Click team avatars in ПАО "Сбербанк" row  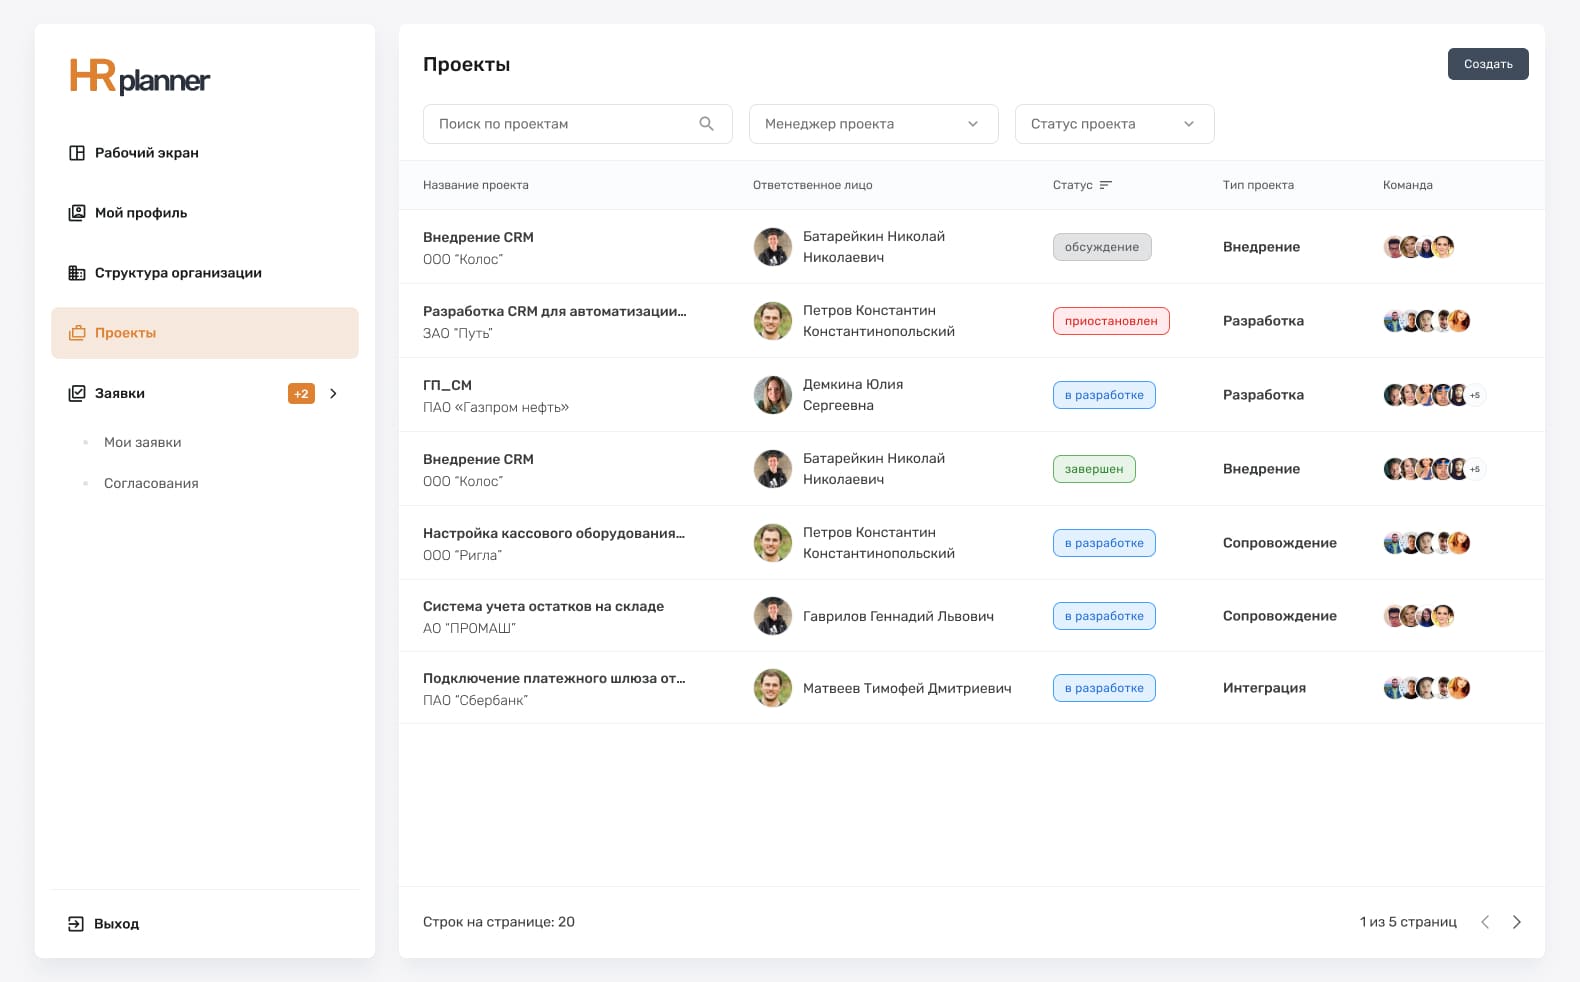coord(1427,688)
